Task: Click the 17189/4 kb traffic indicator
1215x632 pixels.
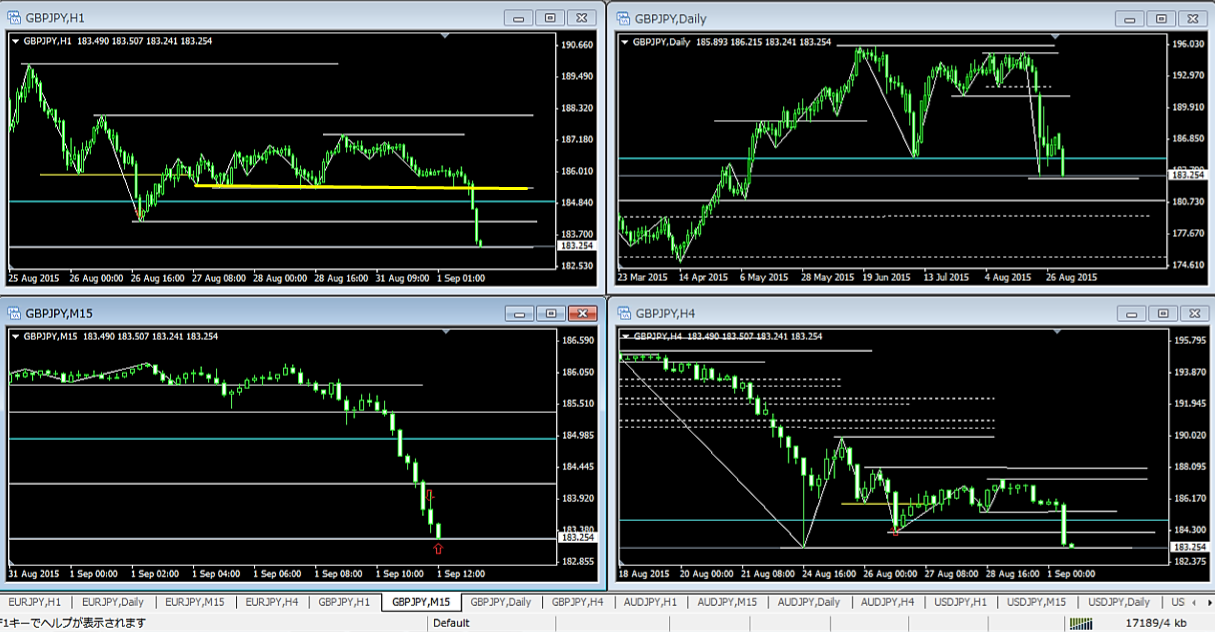Action: click(x=1157, y=623)
